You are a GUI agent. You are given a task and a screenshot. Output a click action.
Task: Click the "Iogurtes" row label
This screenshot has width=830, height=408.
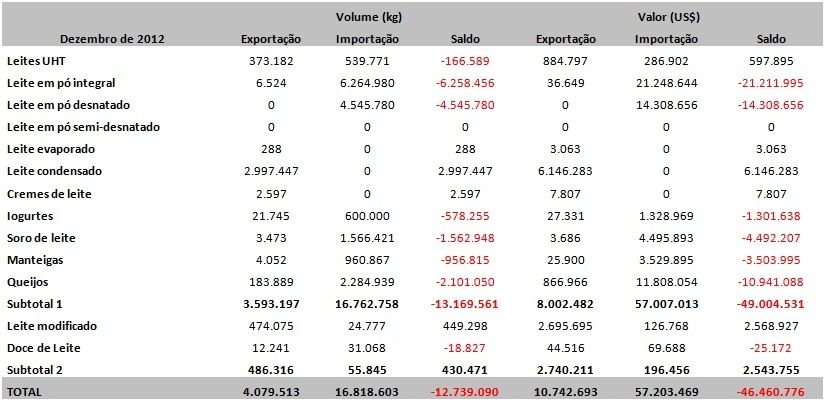[x=30, y=215]
